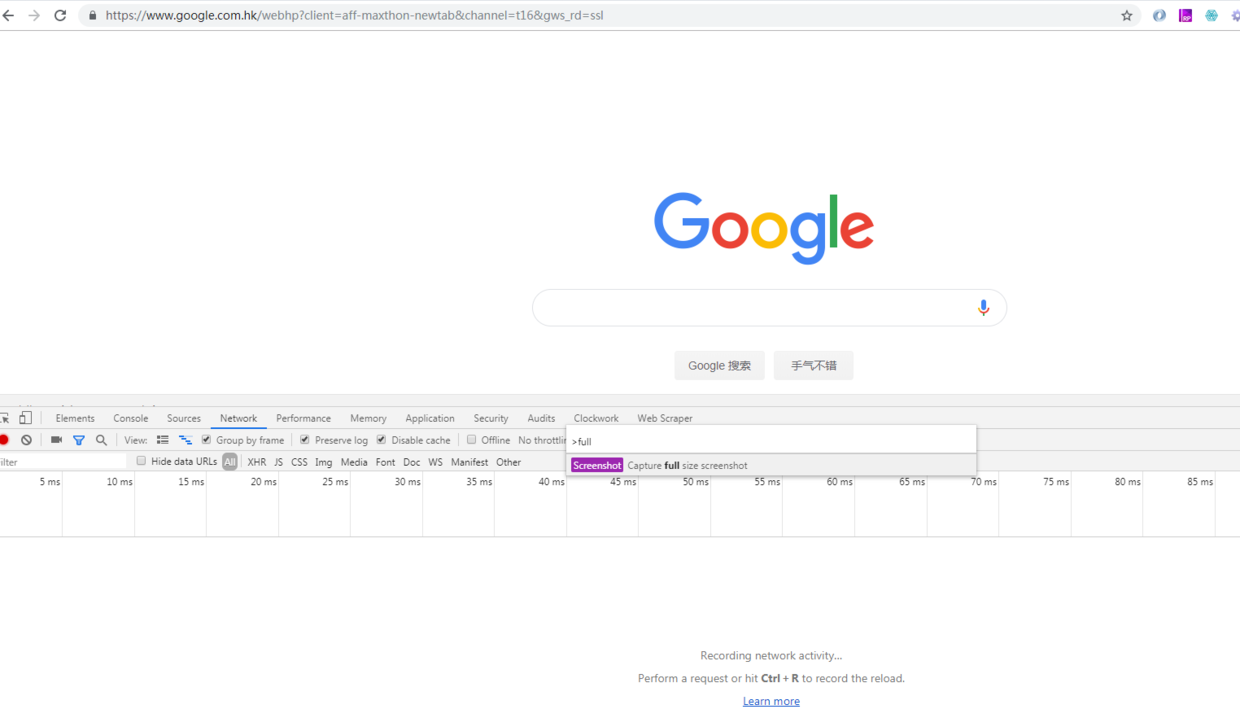Filter requests by Other

[509, 462]
